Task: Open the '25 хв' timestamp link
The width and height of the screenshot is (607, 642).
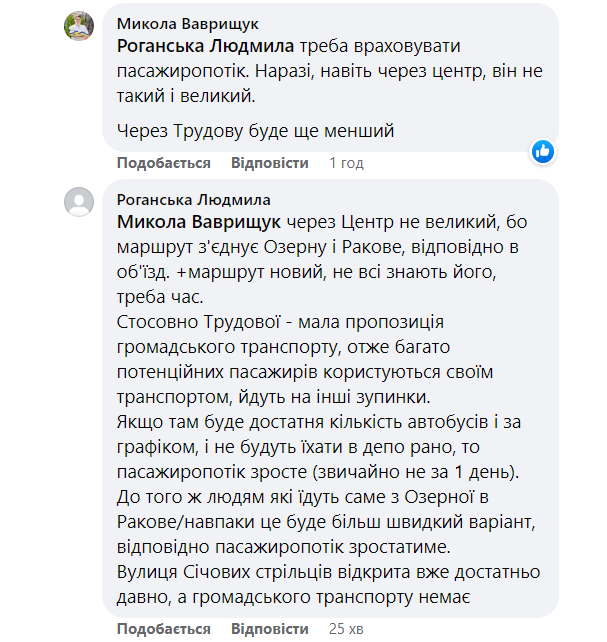Action: click(x=349, y=629)
